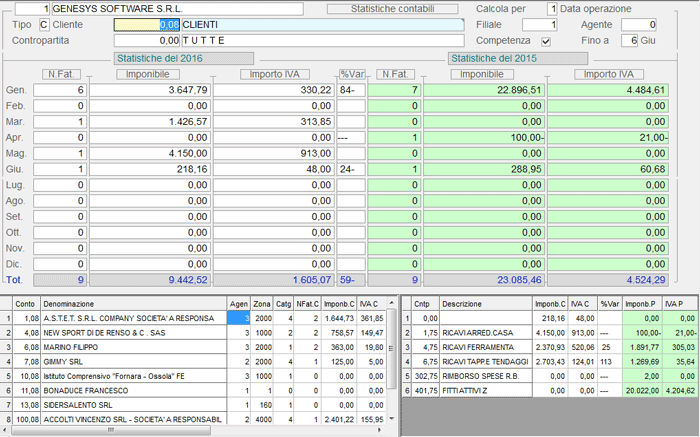Click 2016 total imponibile 9.442,52

click(x=150, y=280)
